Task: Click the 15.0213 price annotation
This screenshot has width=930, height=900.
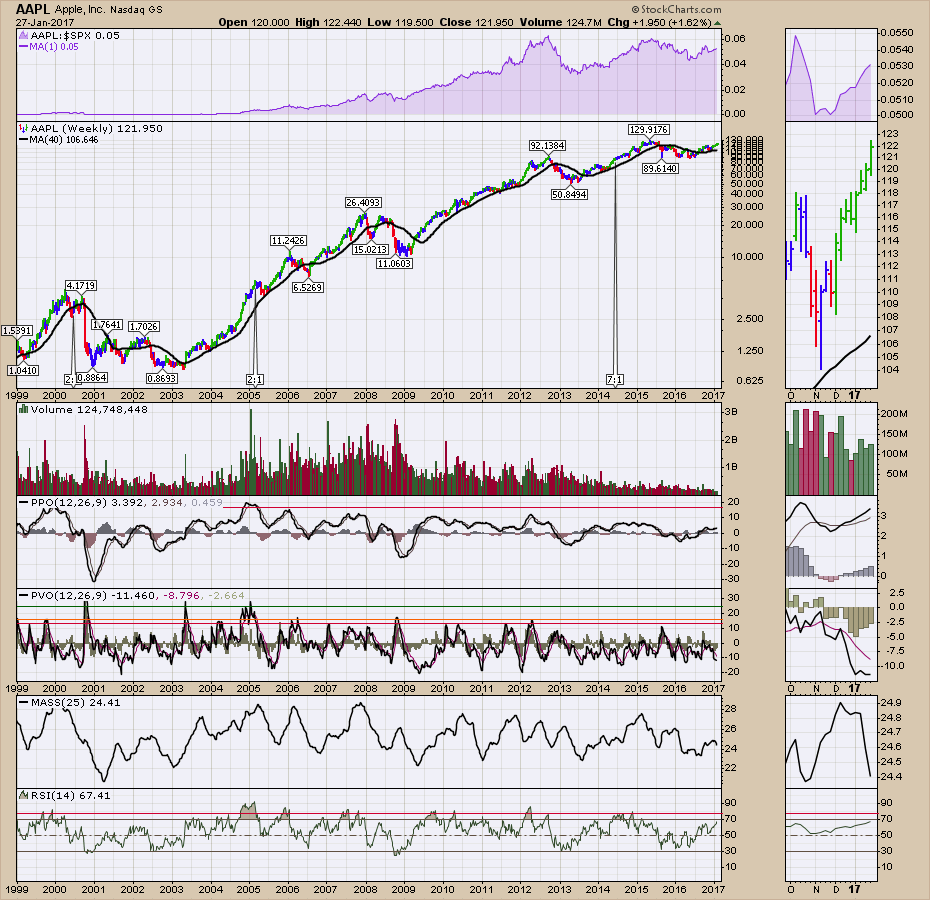Action: coord(371,249)
